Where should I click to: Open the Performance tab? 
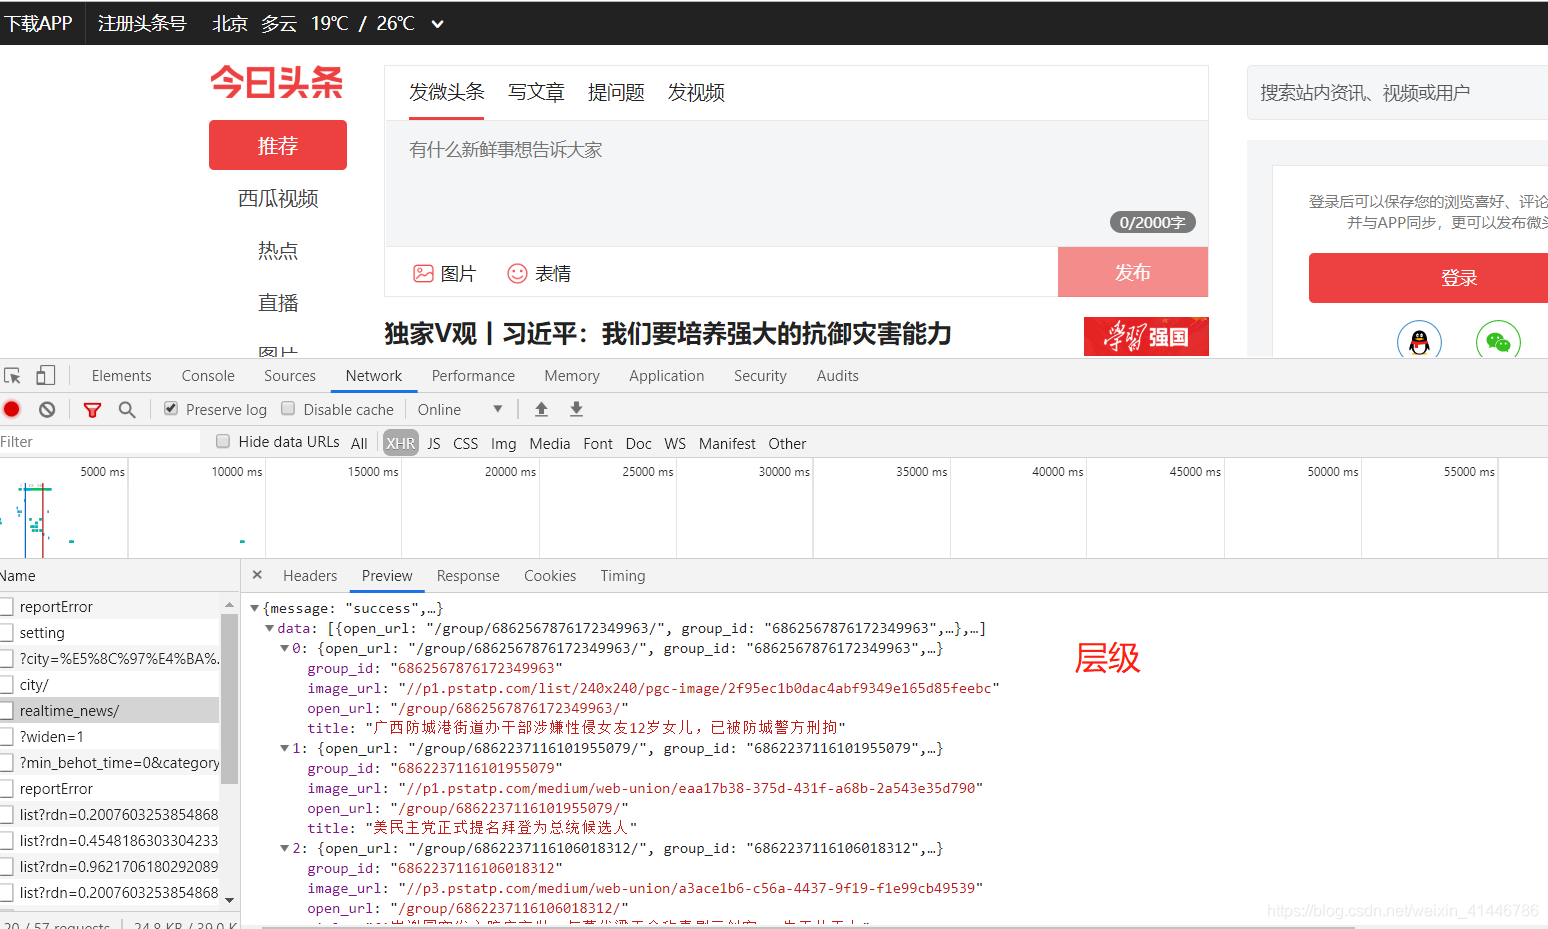(x=473, y=376)
